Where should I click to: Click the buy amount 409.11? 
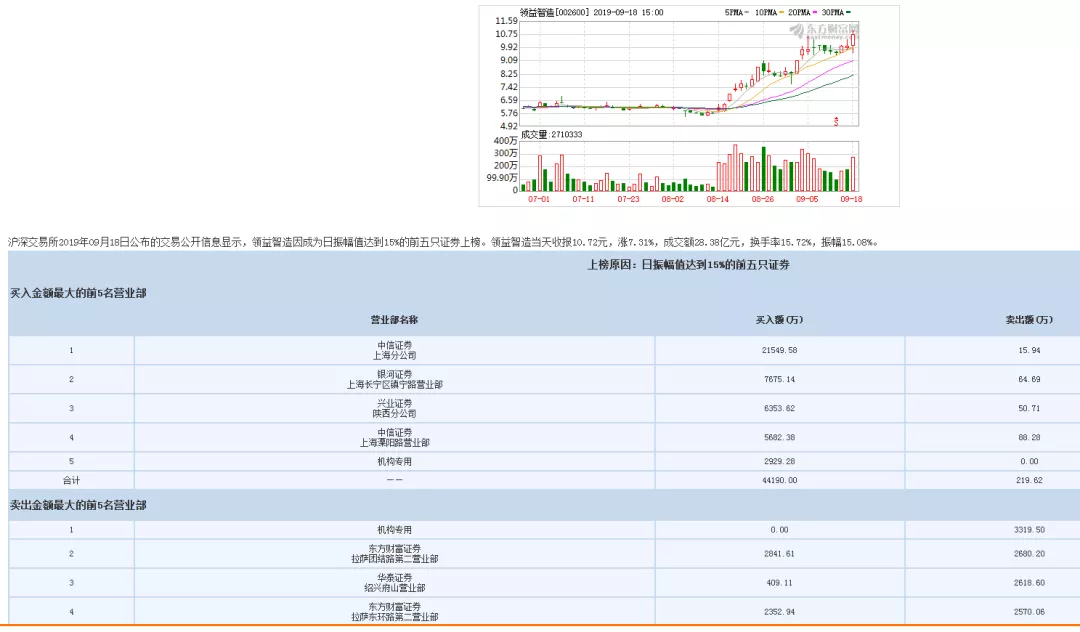click(779, 583)
